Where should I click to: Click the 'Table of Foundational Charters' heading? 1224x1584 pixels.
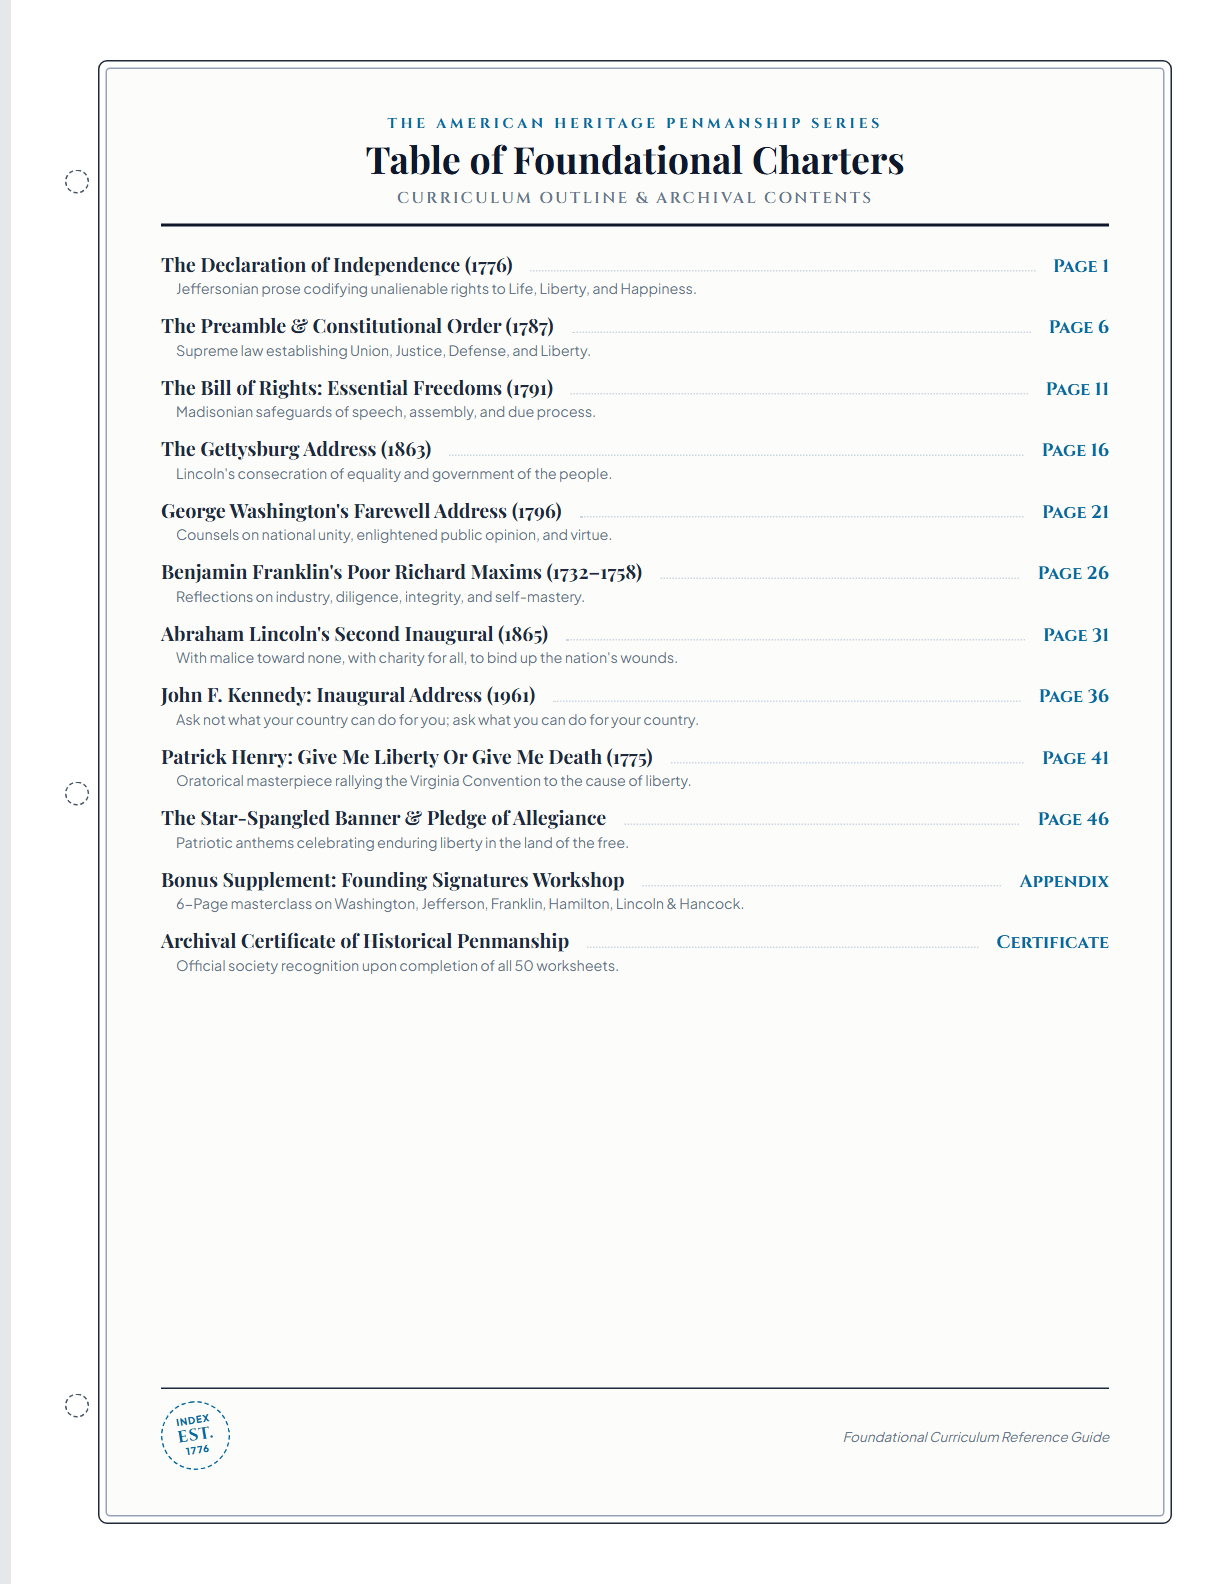(635, 161)
